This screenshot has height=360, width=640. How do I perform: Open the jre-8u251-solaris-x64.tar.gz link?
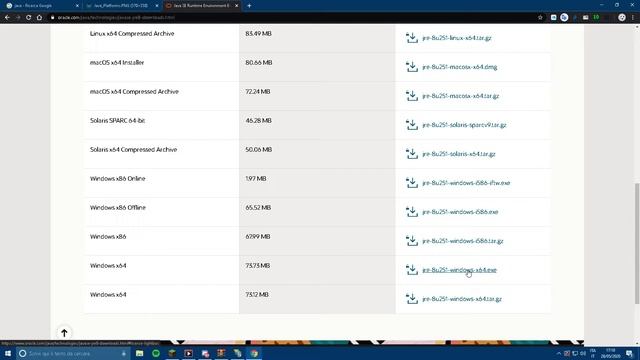pyautogui.click(x=459, y=154)
